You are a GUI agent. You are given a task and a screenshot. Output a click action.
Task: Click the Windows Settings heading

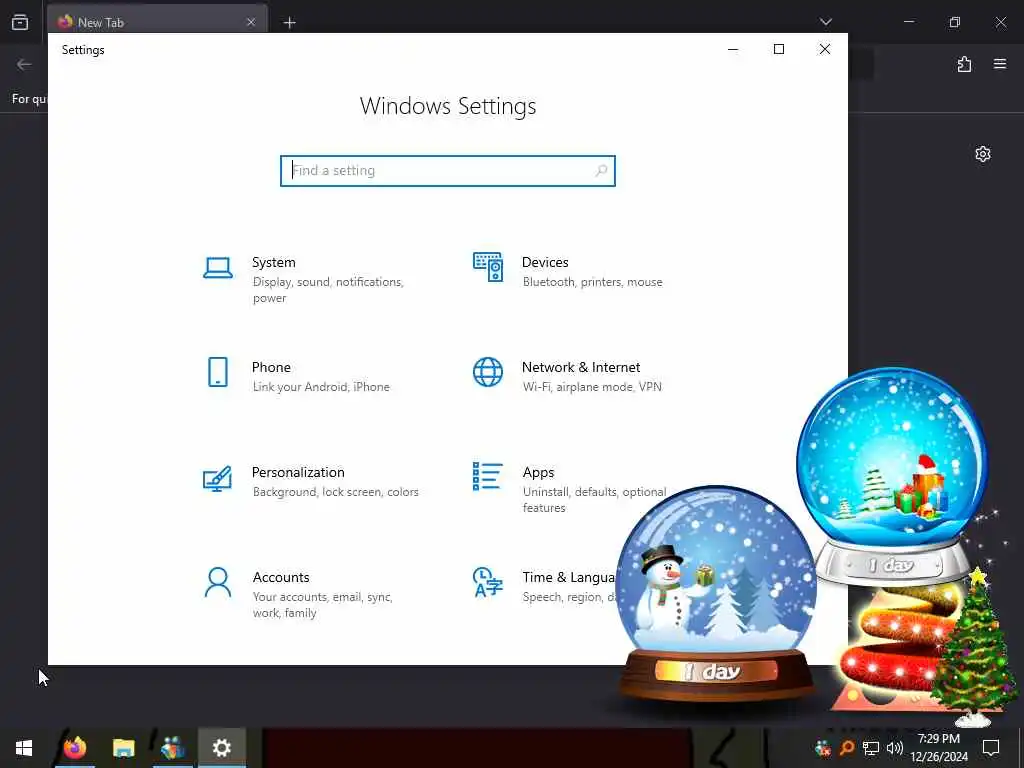(448, 106)
